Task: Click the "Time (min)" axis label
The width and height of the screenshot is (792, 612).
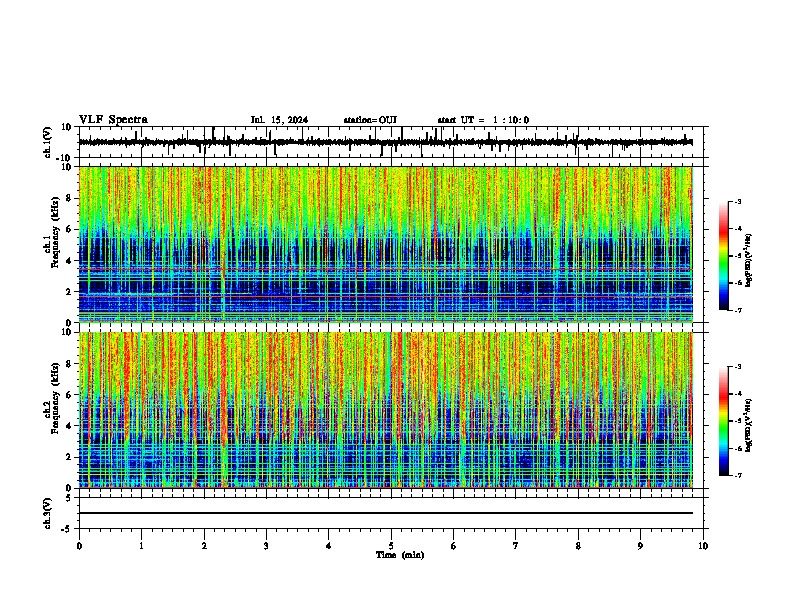Action: (400, 555)
